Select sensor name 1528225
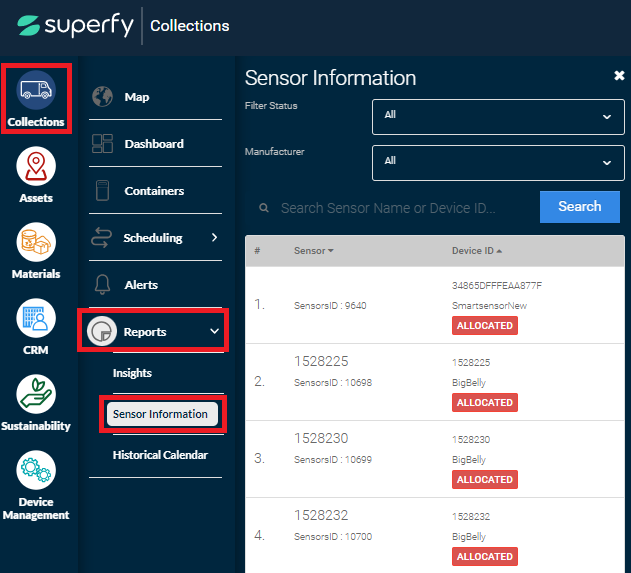631x573 pixels. coord(321,361)
